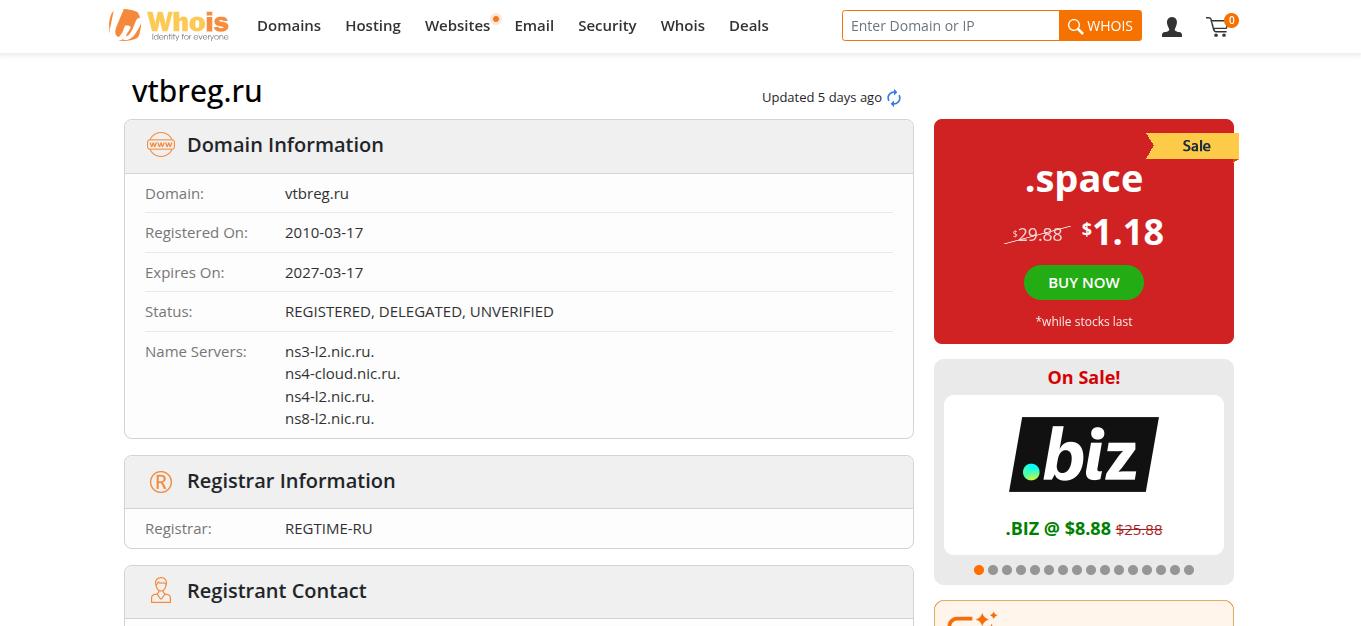Click the person icon beside Registrant Contact
Viewport: 1361px width, 626px height.
pos(160,591)
